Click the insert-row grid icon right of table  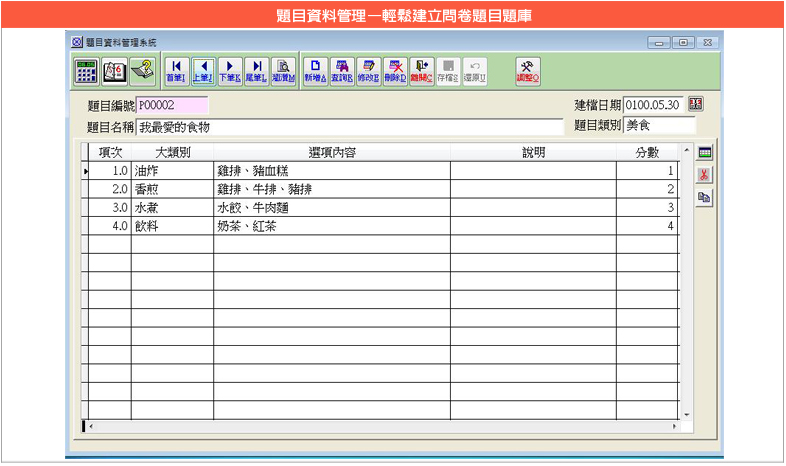point(704,152)
